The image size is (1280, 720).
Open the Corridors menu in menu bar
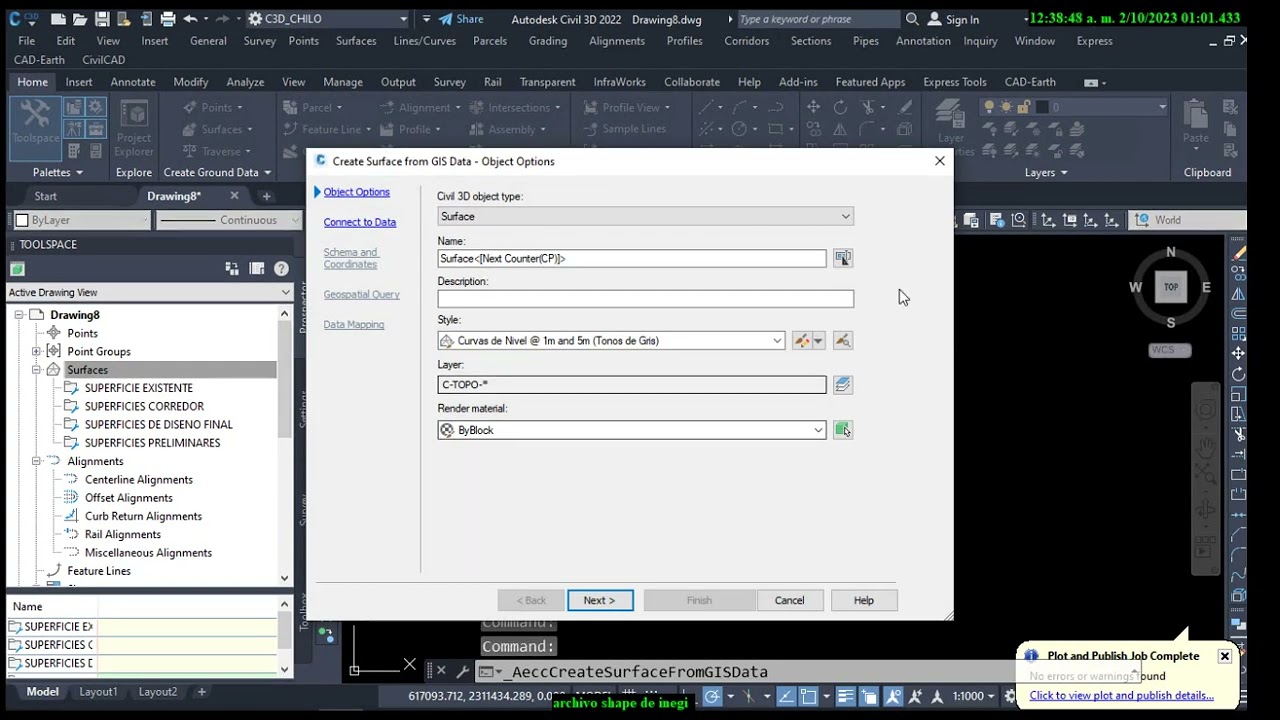[x=747, y=41]
